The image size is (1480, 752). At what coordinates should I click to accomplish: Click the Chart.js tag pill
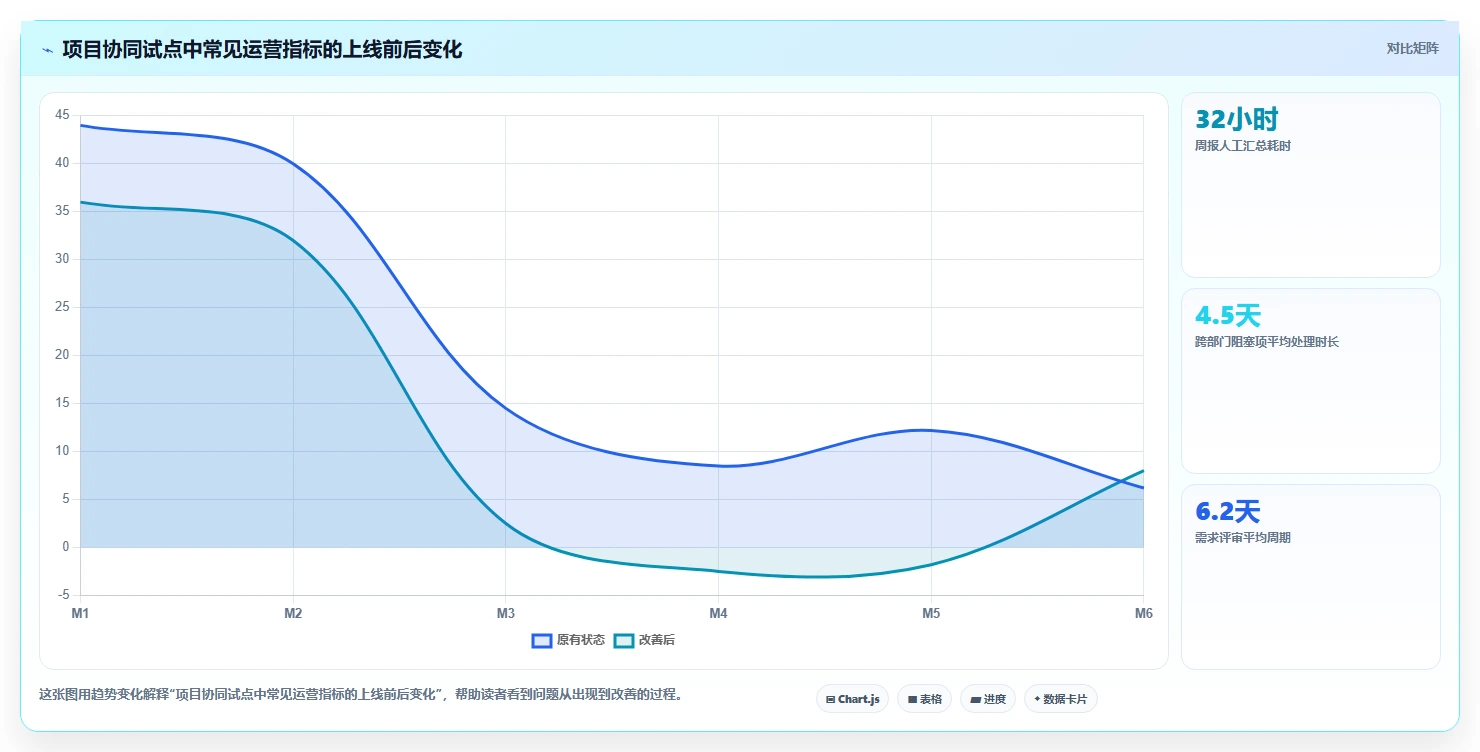tap(852, 699)
